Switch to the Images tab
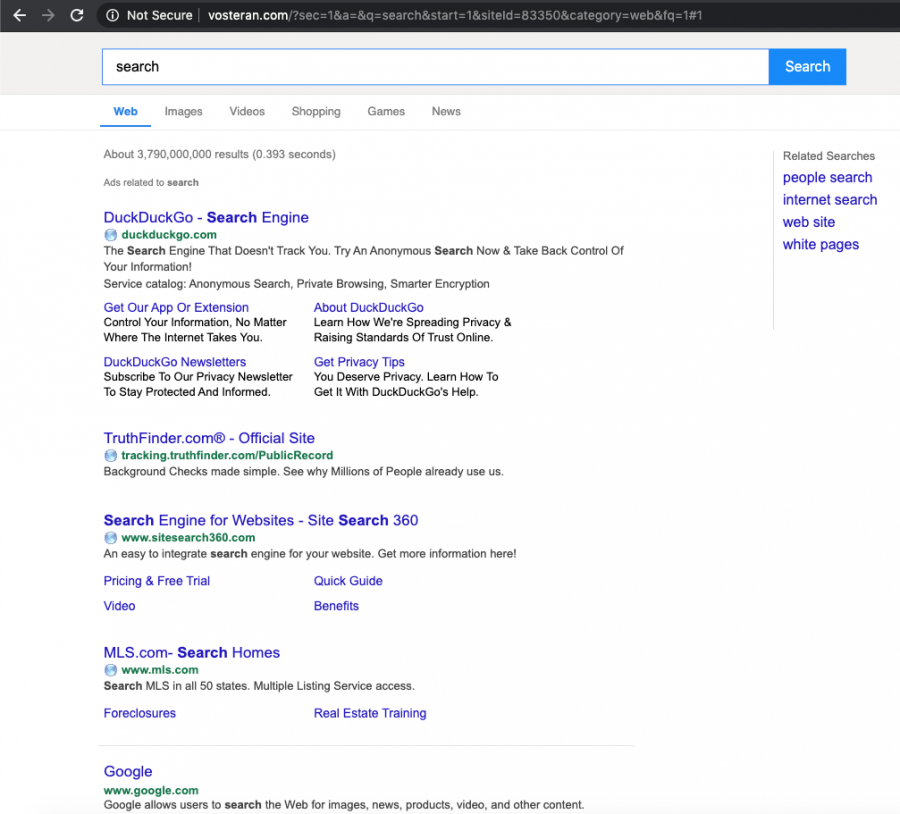Screen dimensions: 900x814 (183, 111)
